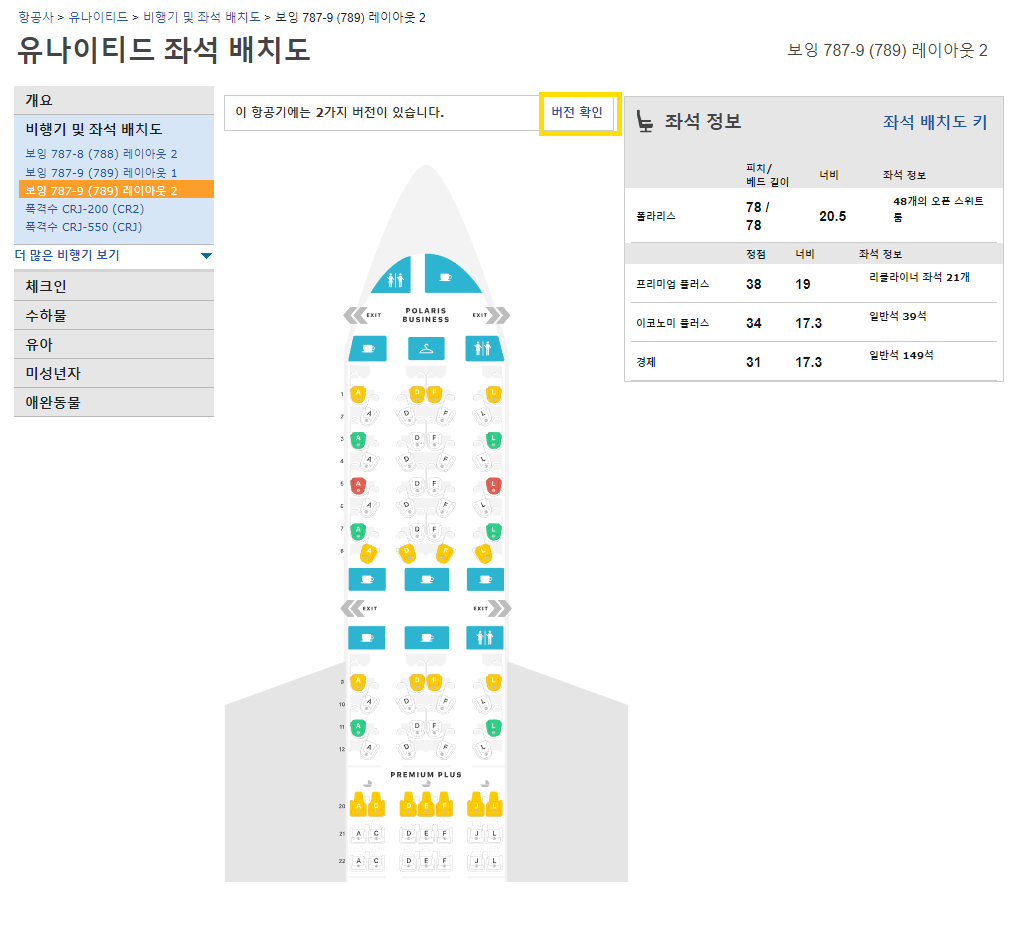Select green seat 11A
1022x926 pixels.
click(x=358, y=727)
